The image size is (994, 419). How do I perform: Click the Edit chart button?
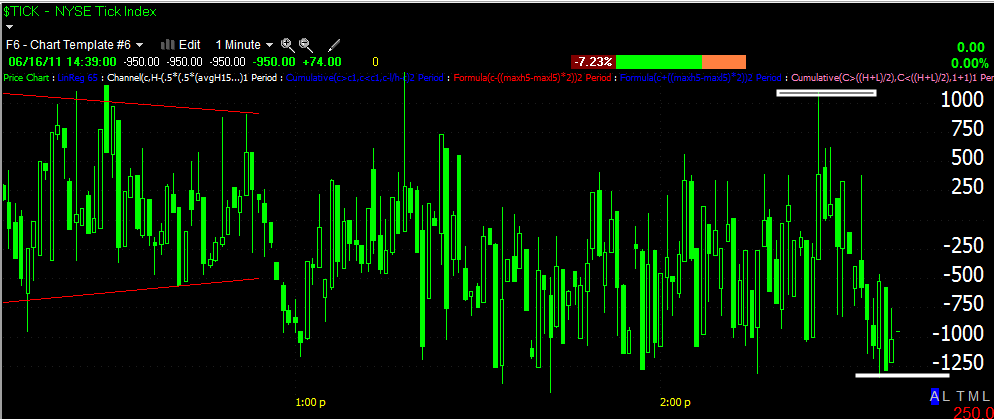click(x=190, y=44)
